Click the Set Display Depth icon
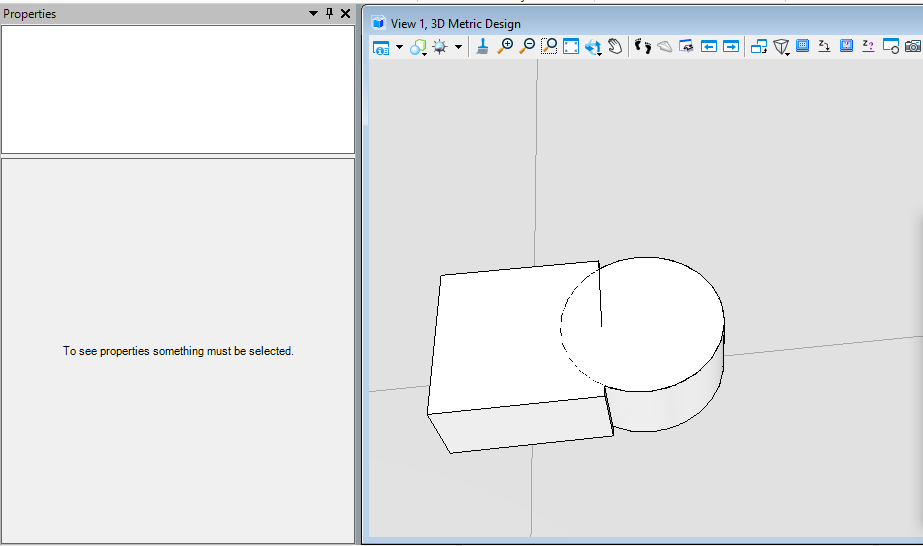The height and width of the screenshot is (546, 923). pos(802,46)
